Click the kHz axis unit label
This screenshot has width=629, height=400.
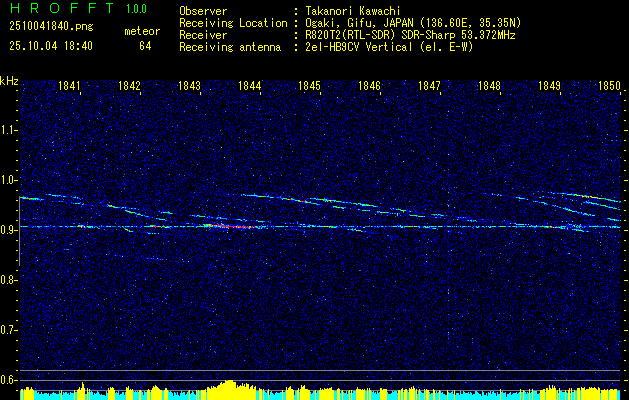(9, 81)
